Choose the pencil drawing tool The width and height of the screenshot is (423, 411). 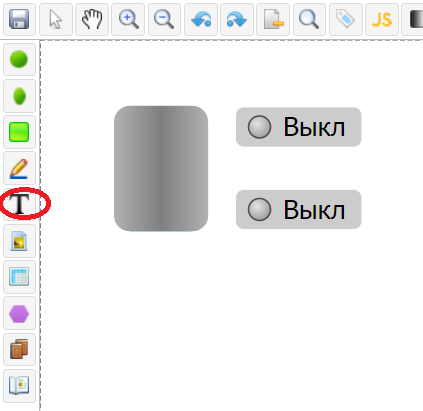coord(19,168)
